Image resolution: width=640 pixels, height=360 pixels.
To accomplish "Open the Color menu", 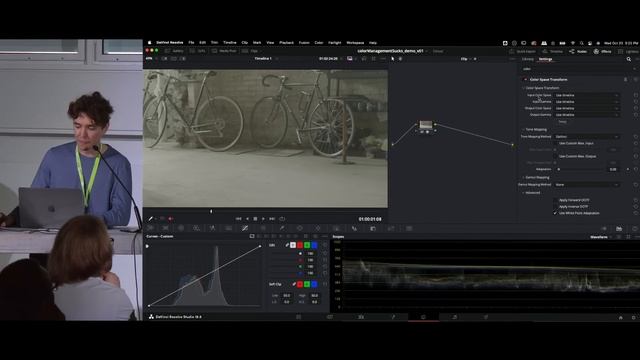I will click(319, 42).
